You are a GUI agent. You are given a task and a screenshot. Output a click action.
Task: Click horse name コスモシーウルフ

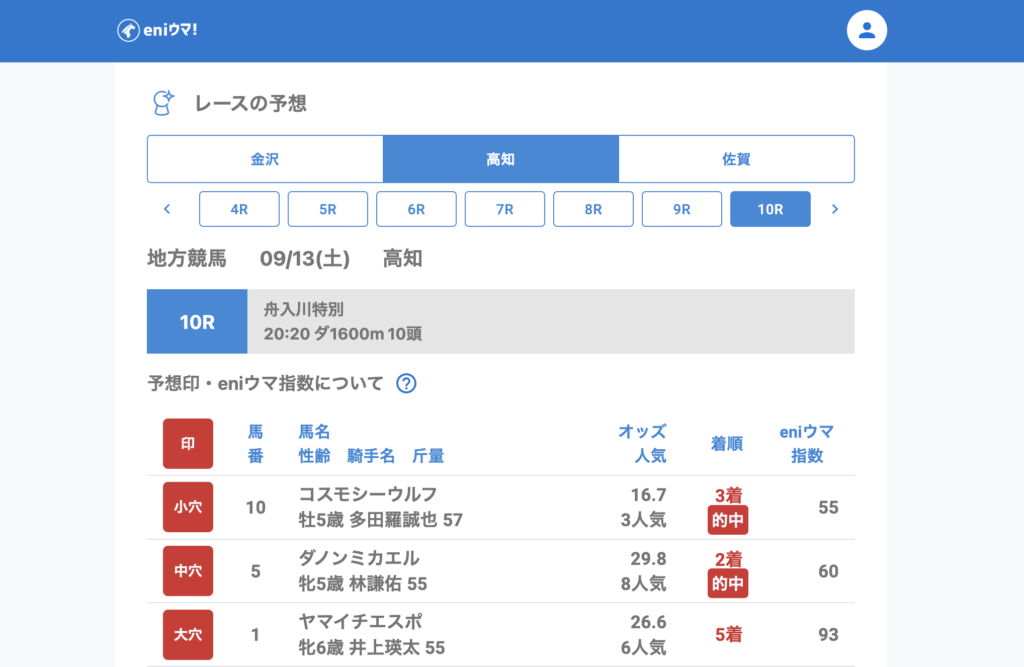pyautogui.click(x=368, y=494)
